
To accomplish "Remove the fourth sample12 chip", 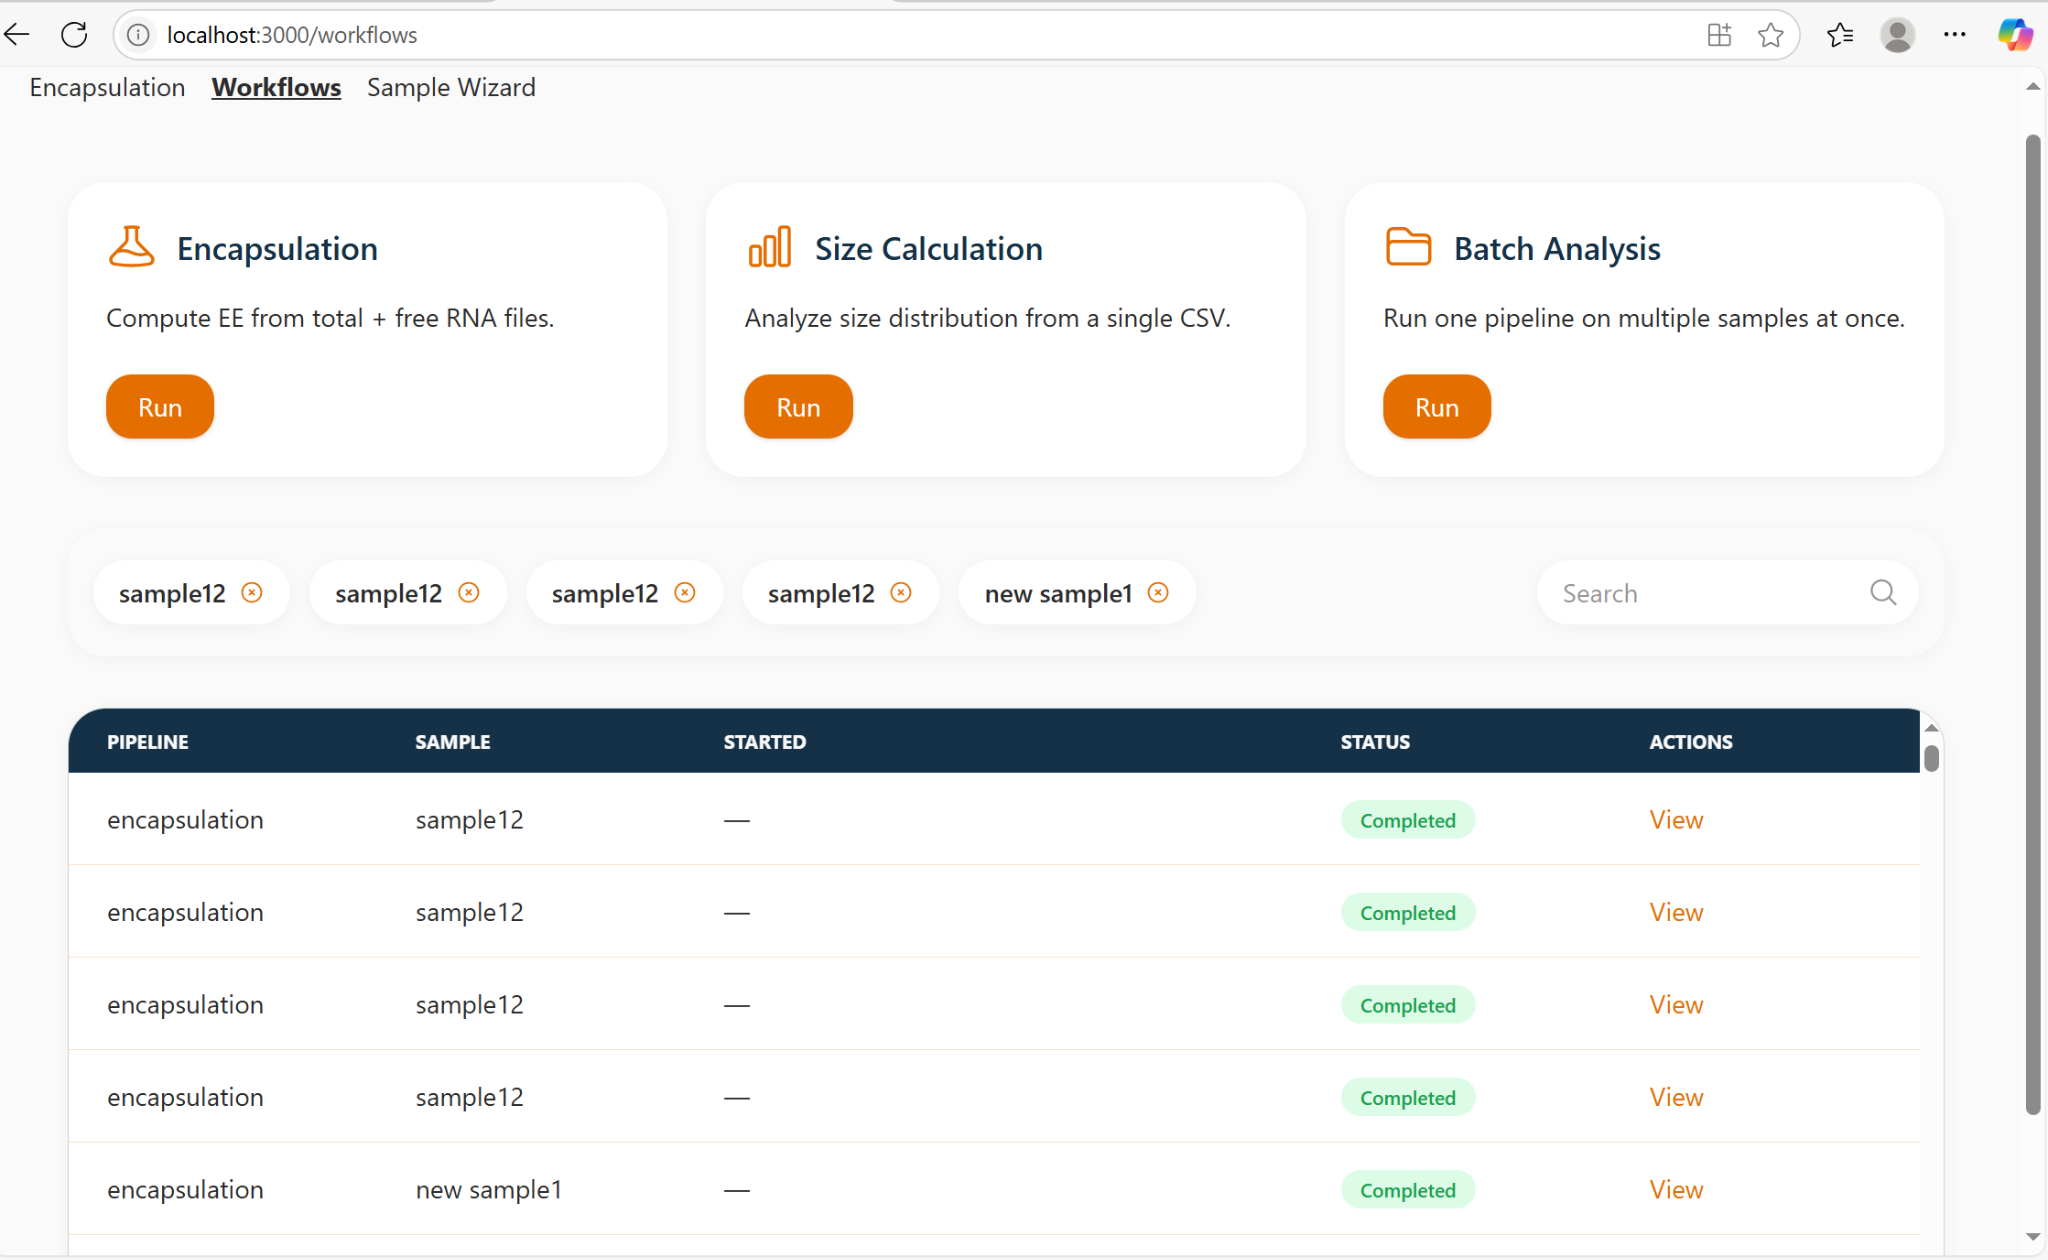I will point(901,592).
